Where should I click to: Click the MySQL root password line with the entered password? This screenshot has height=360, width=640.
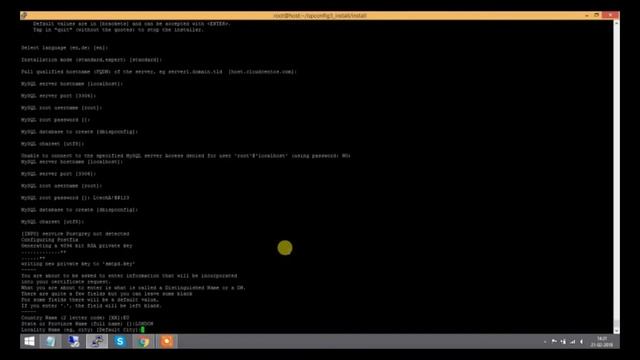coord(75,198)
